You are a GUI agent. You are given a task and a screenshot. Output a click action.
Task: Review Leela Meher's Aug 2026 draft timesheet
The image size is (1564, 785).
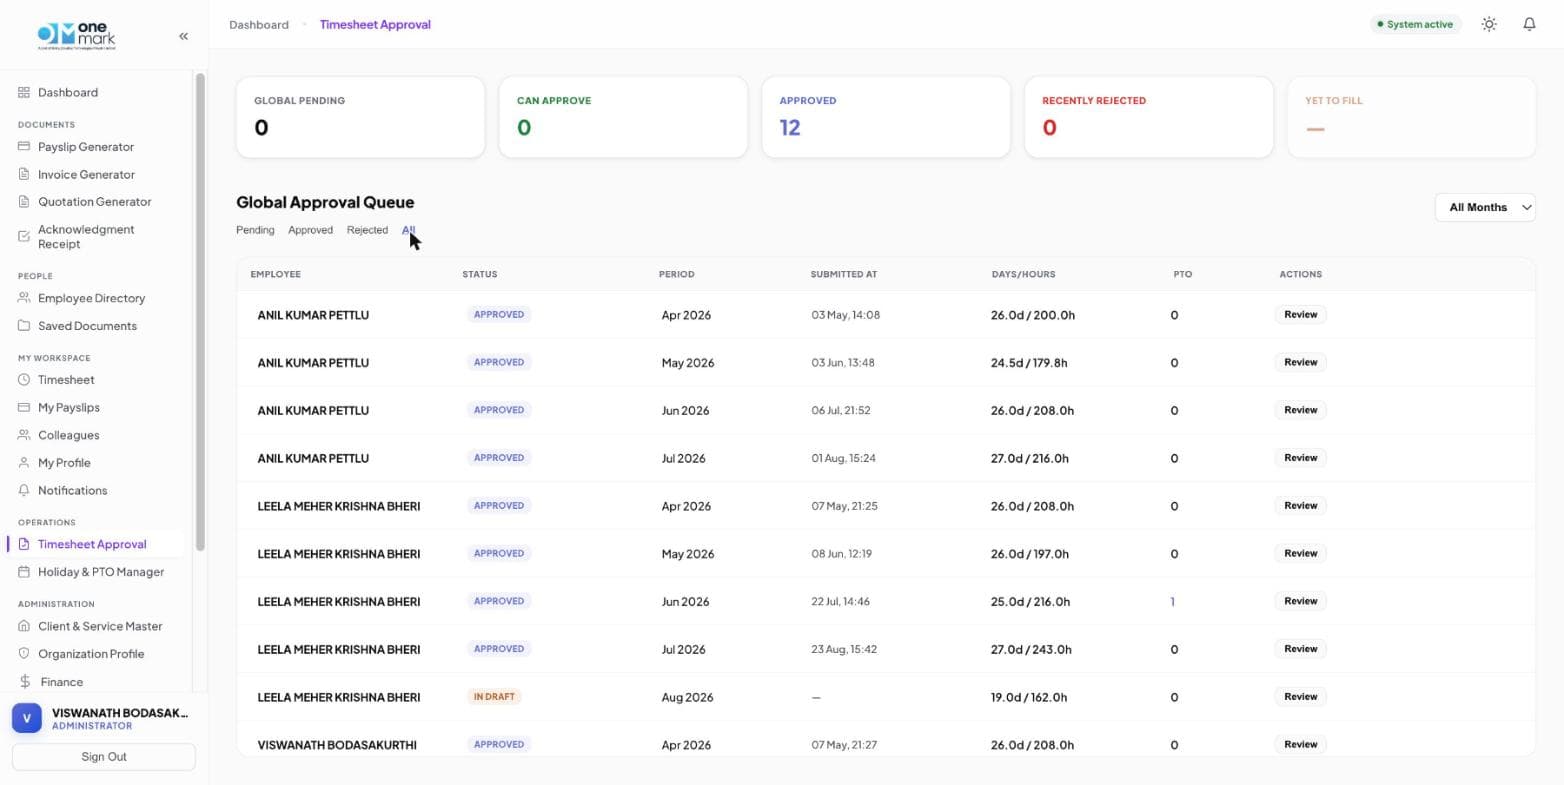click(1300, 697)
